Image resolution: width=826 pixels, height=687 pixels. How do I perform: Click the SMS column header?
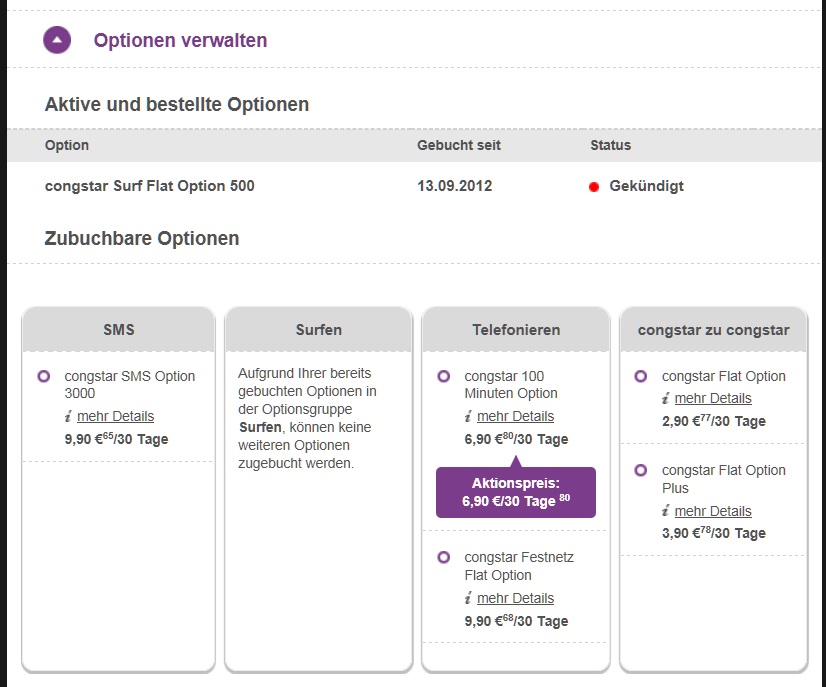(118, 329)
